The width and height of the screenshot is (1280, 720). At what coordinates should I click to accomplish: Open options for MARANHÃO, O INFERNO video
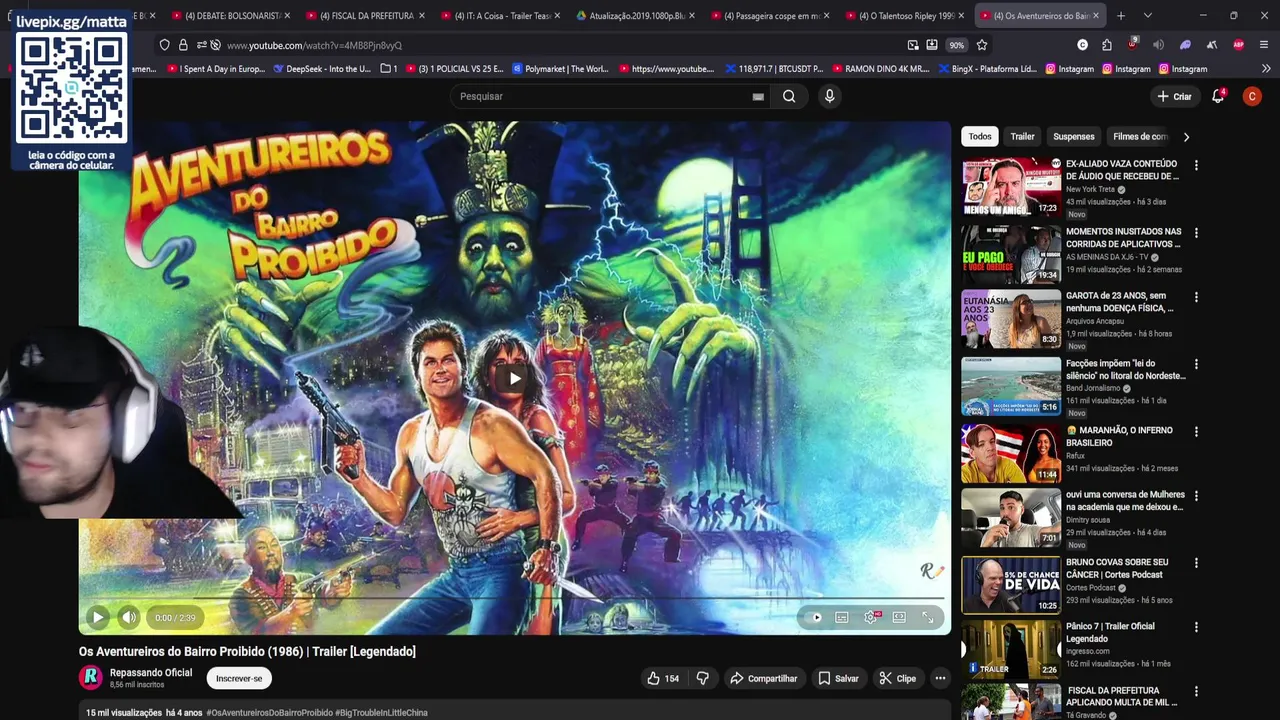pyautogui.click(x=1196, y=432)
